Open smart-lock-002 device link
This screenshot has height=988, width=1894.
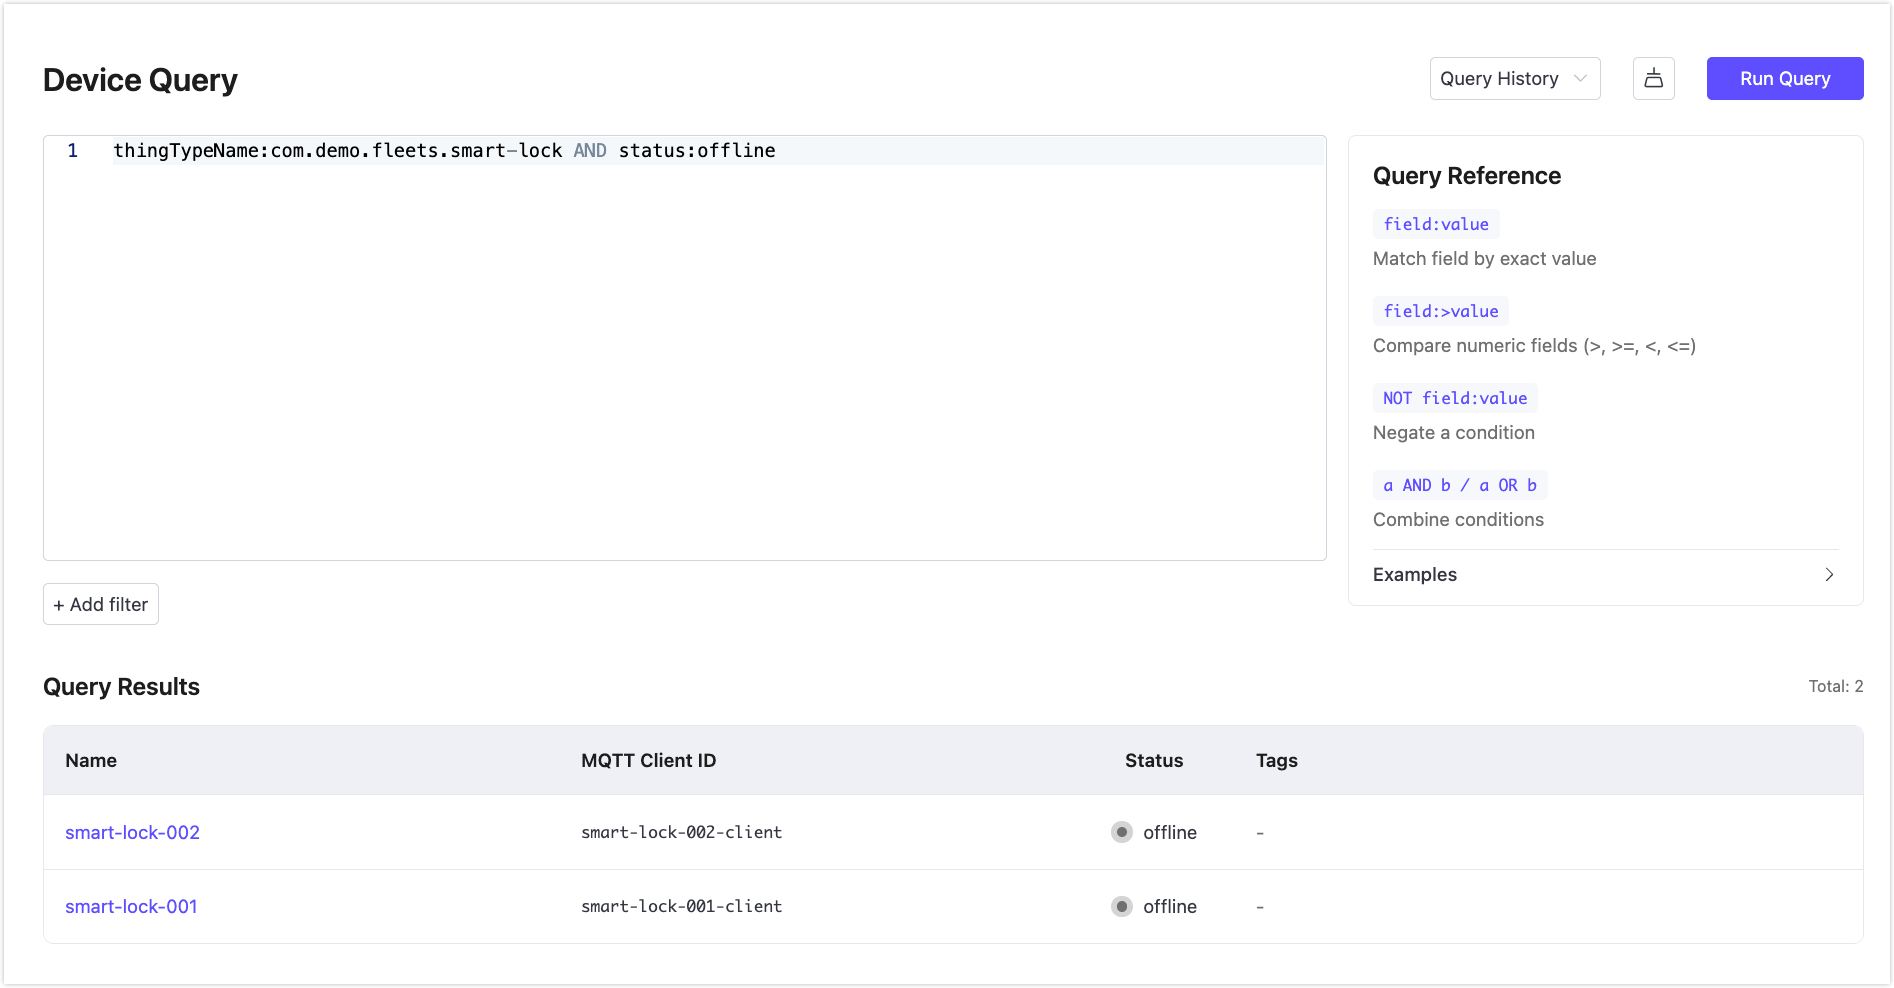pyautogui.click(x=132, y=832)
